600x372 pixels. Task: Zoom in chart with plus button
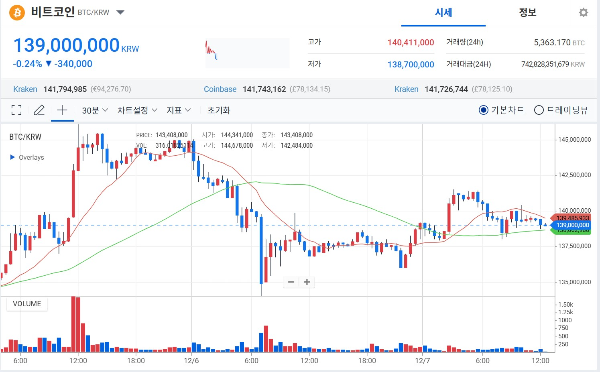(307, 282)
